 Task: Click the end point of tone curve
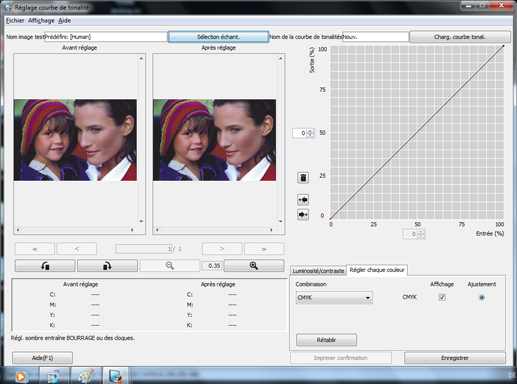[x=503, y=46]
